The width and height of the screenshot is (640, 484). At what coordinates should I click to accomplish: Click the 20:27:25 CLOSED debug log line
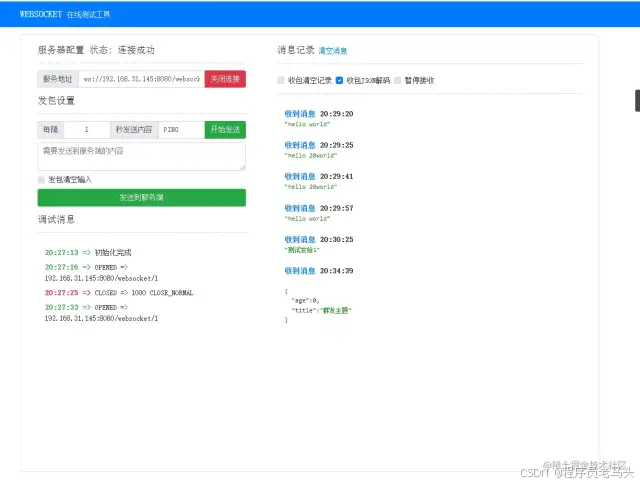pyautogui.click(x=119, y=292)
